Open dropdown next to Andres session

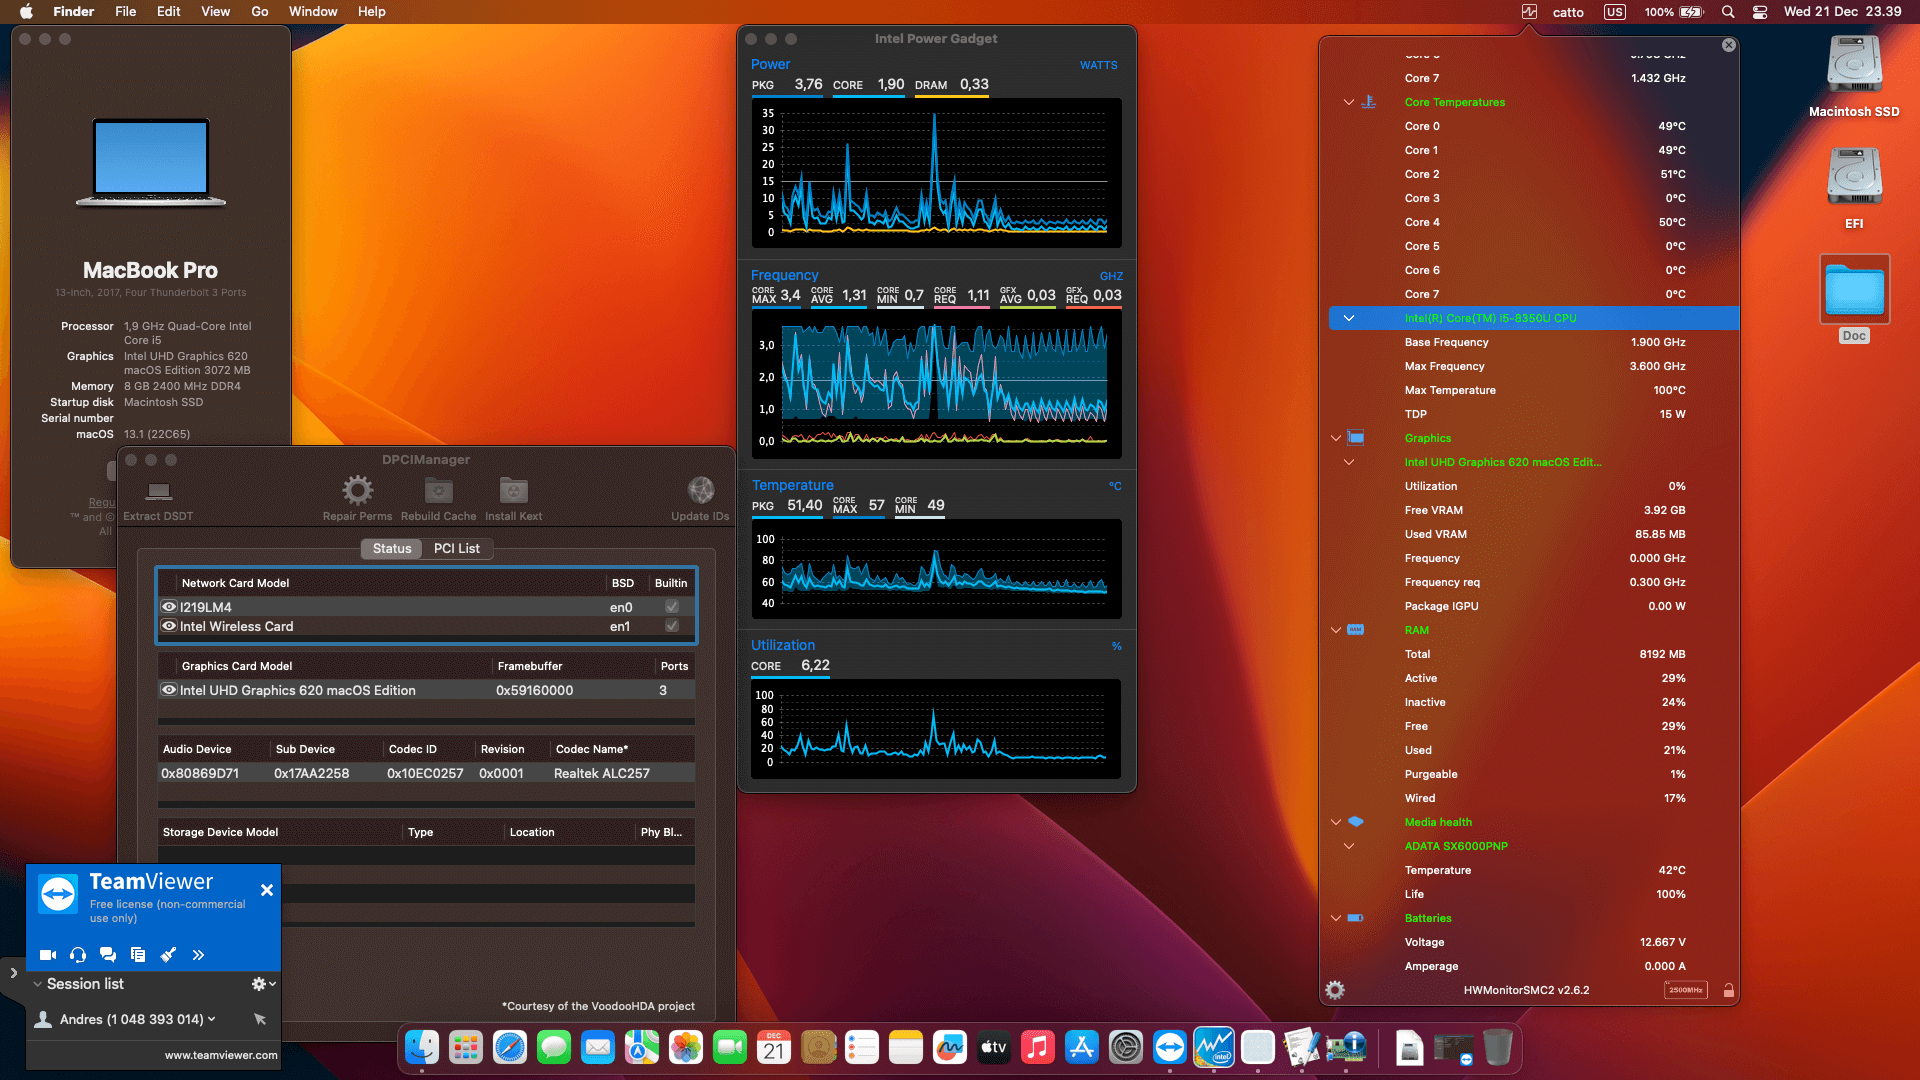(211, 1019)
